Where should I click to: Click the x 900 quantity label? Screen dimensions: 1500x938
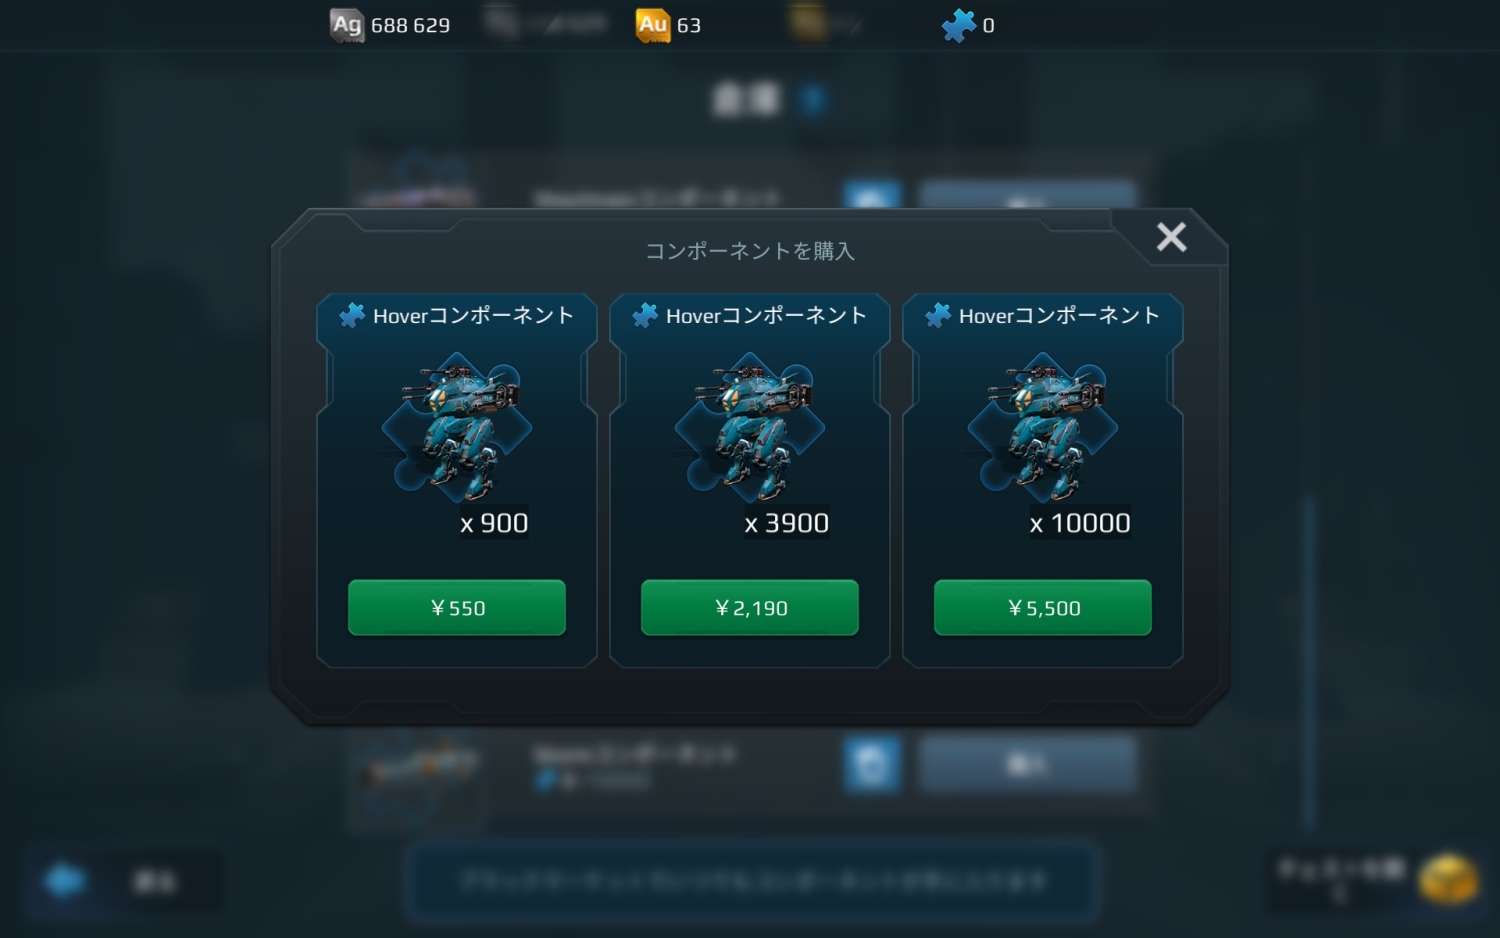click(x=494, y=523)
